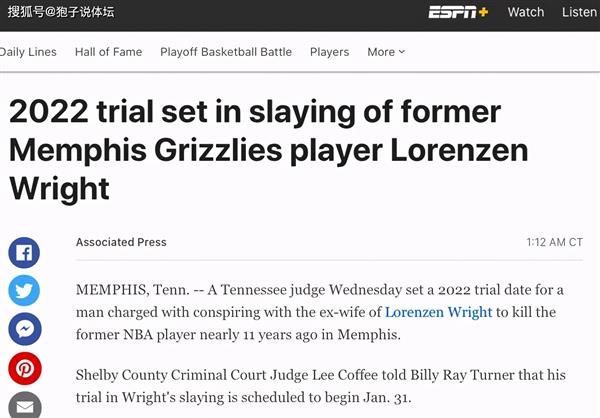The width and height of the screenshot is (600, 418).
Task: Open the Hall of Fame tab
Action: (x=108, y=52)
